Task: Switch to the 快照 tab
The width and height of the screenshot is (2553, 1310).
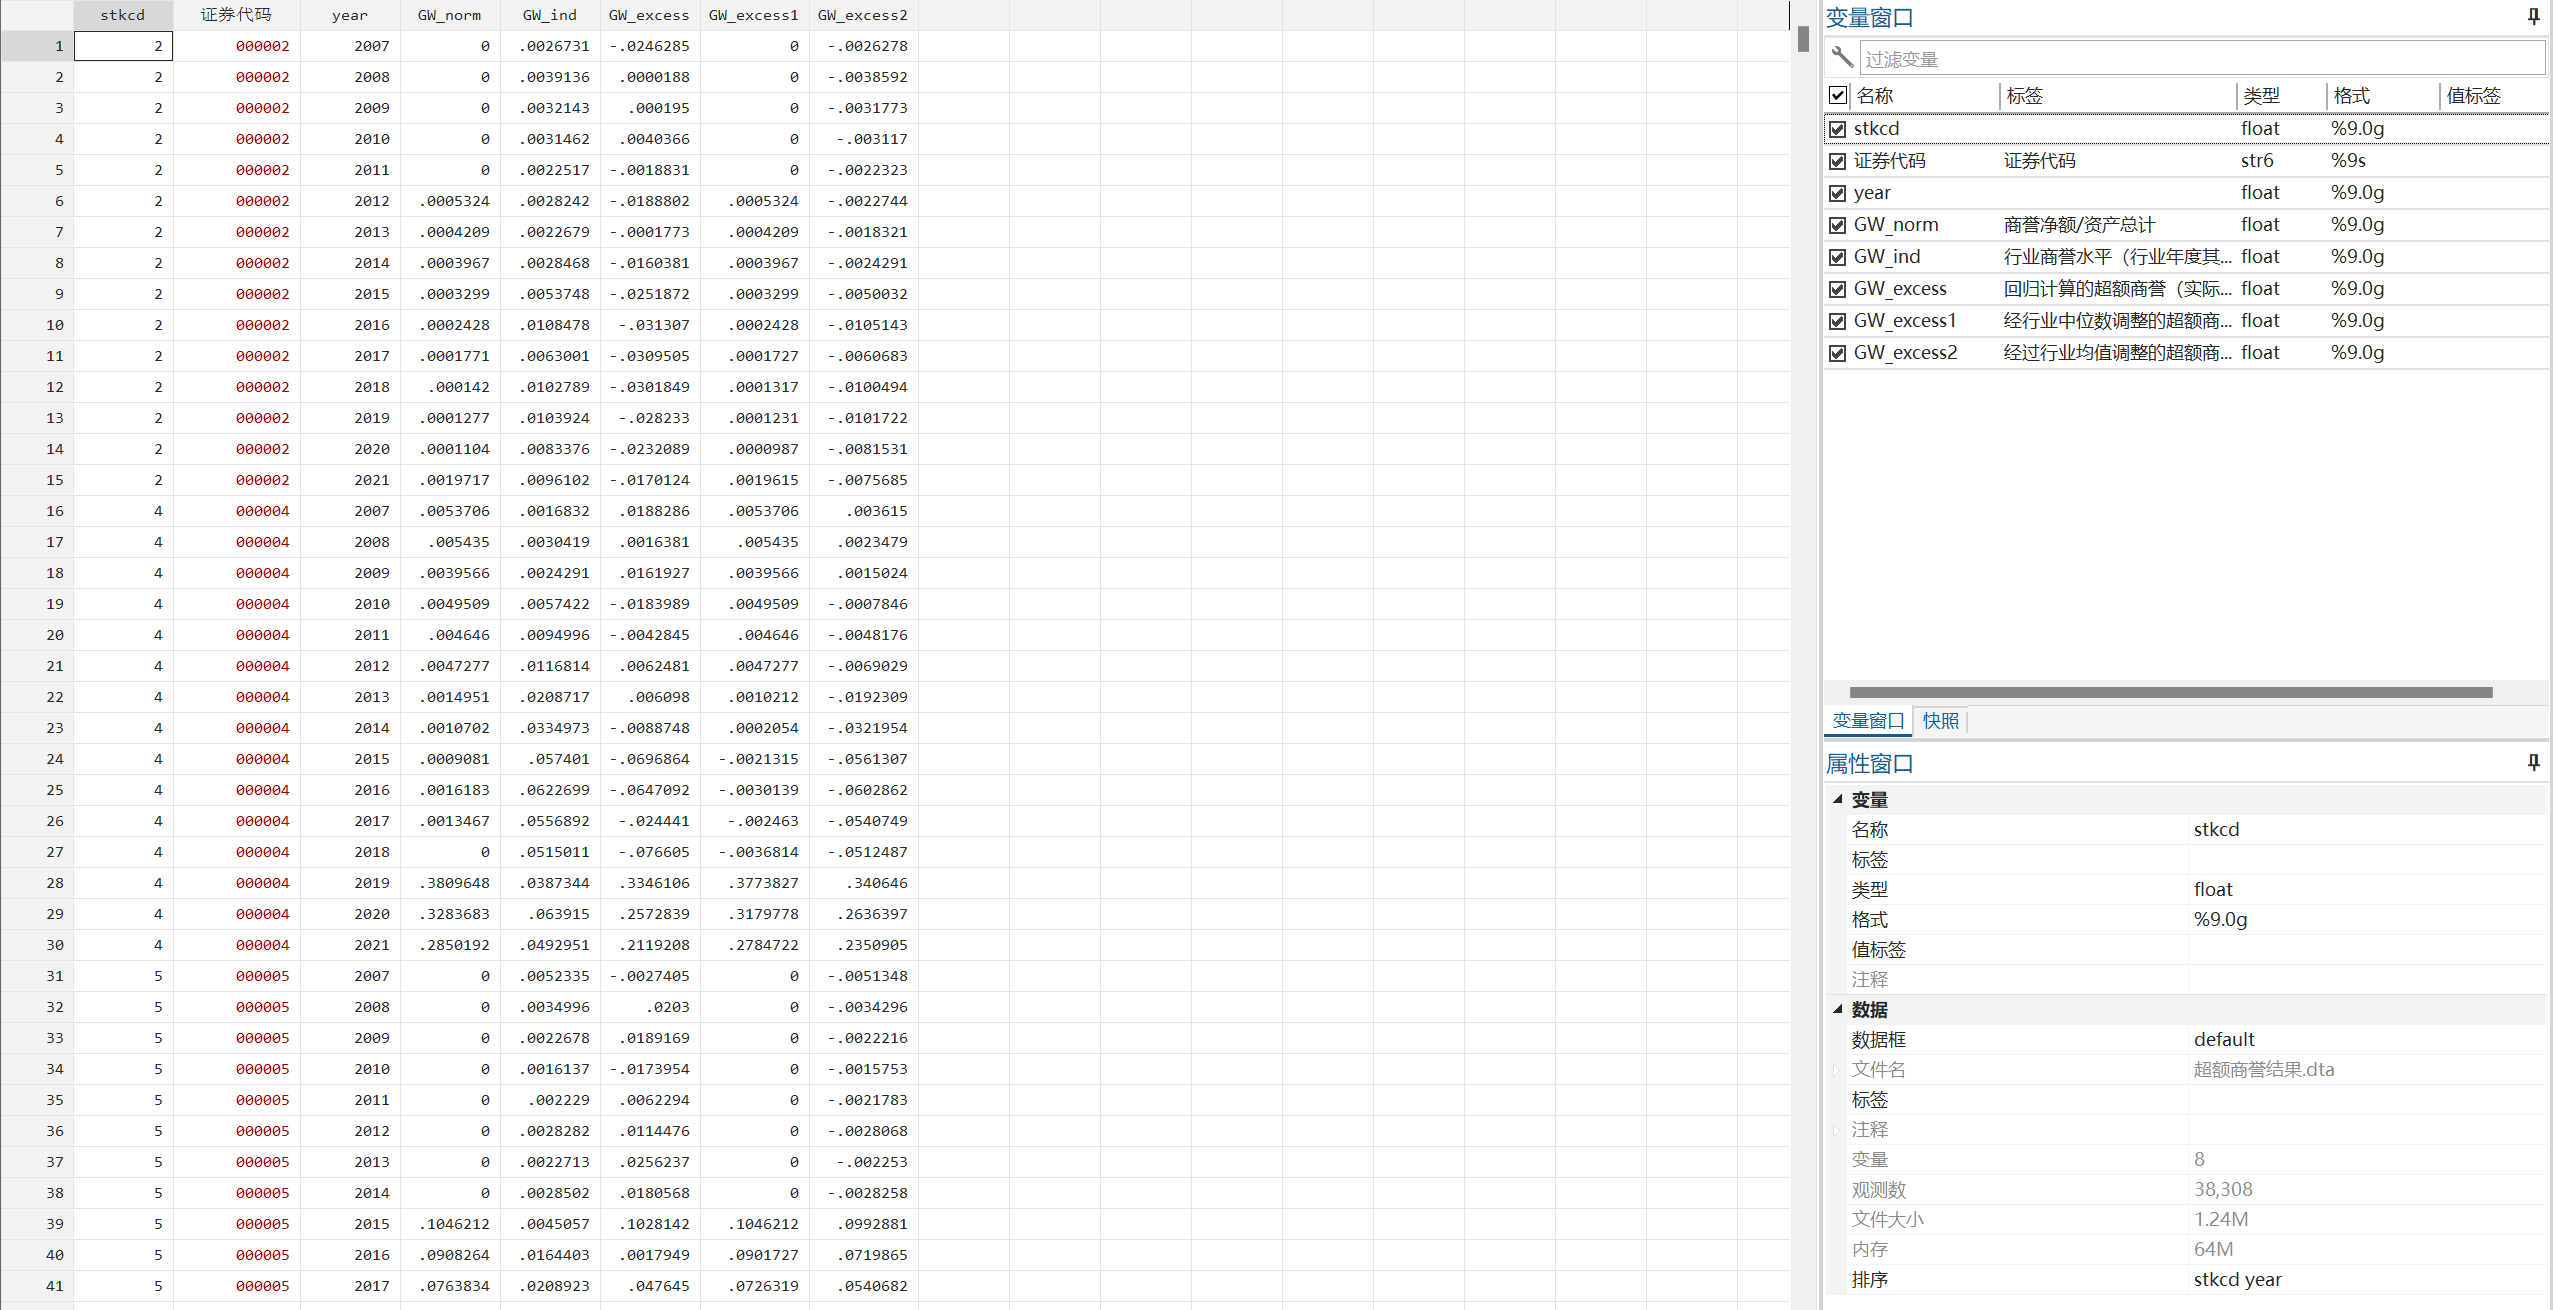Action: [x=1940, y=721]
